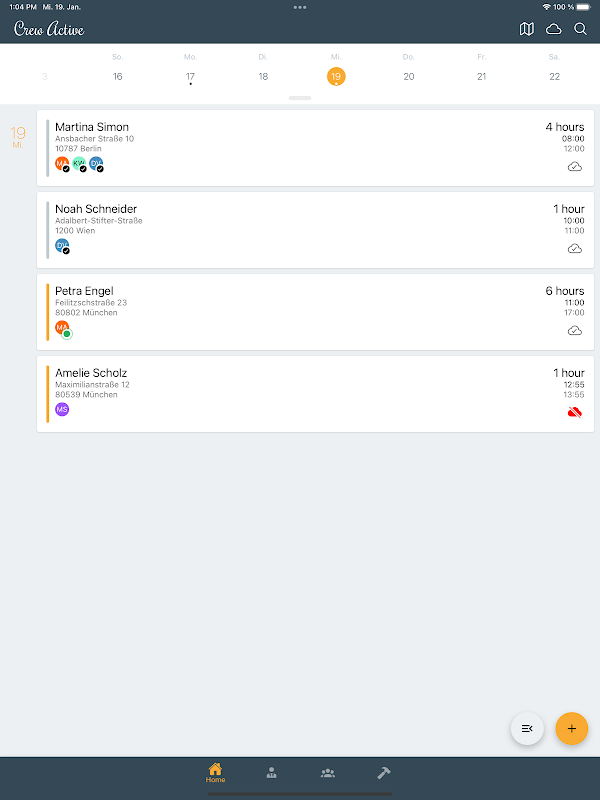Open the hammer tools tab
Screen dimensions: 600x800
pyautogui.click(x=383, y=773)
